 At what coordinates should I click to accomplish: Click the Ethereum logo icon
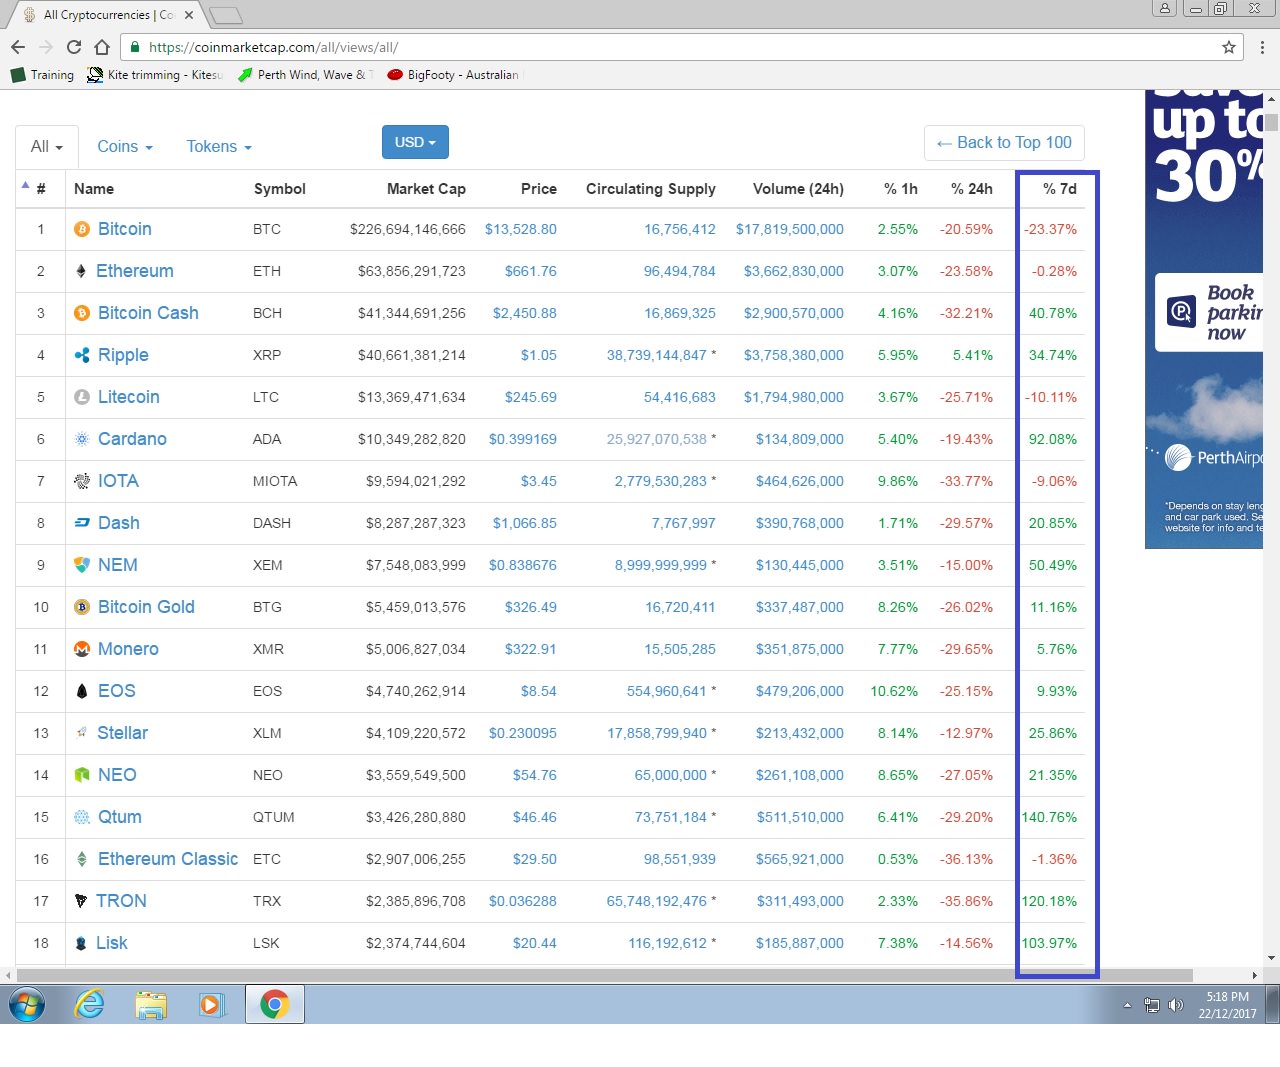pos(81,271)
